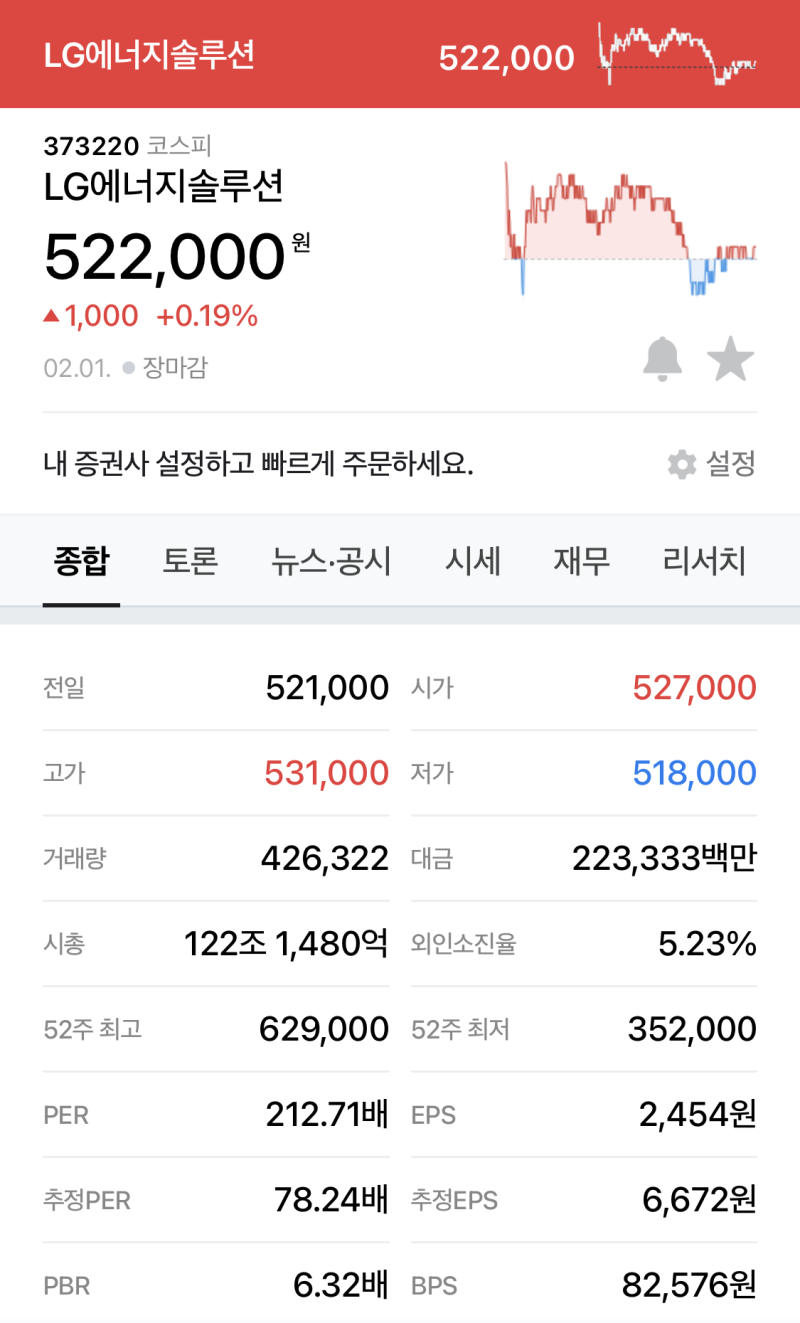Image resolution: width=800 pixels, height=1323 pixels.
Task: Click the LG에너지솔루션 title in red header
Action: [149, 55]
